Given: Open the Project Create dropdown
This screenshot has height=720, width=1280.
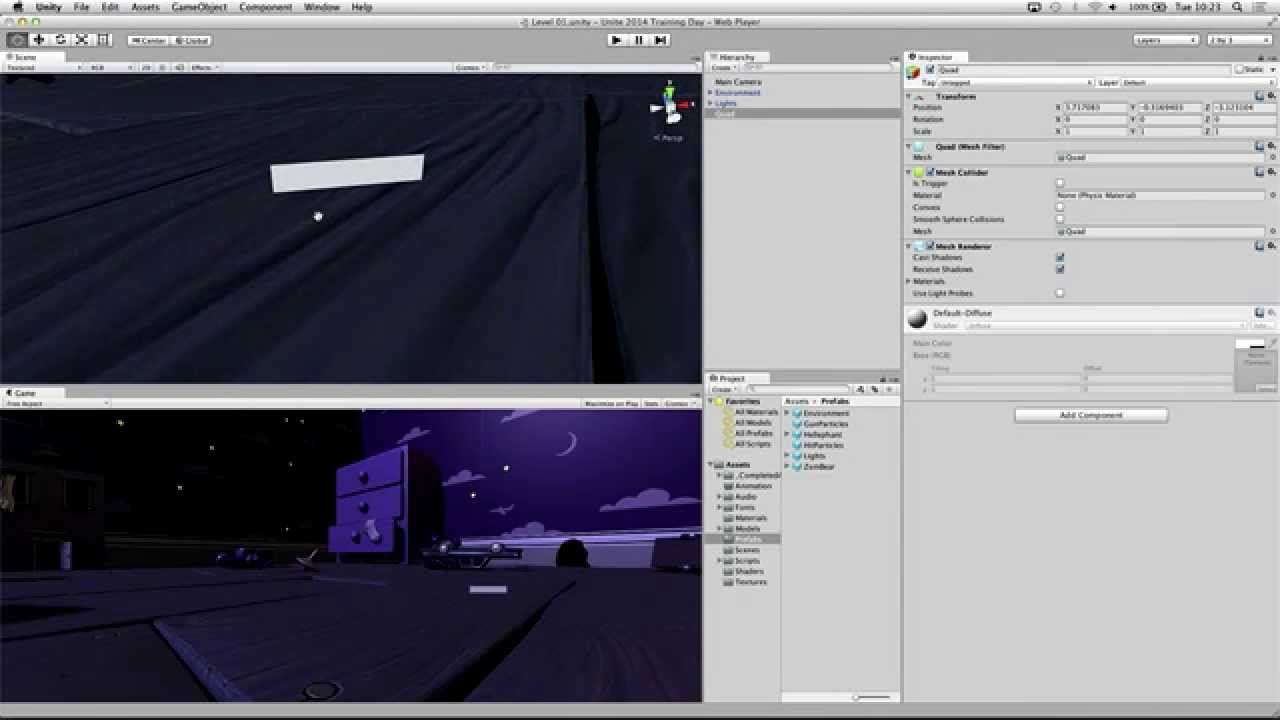Looking at the screenshot, I should tap(723, 389).
